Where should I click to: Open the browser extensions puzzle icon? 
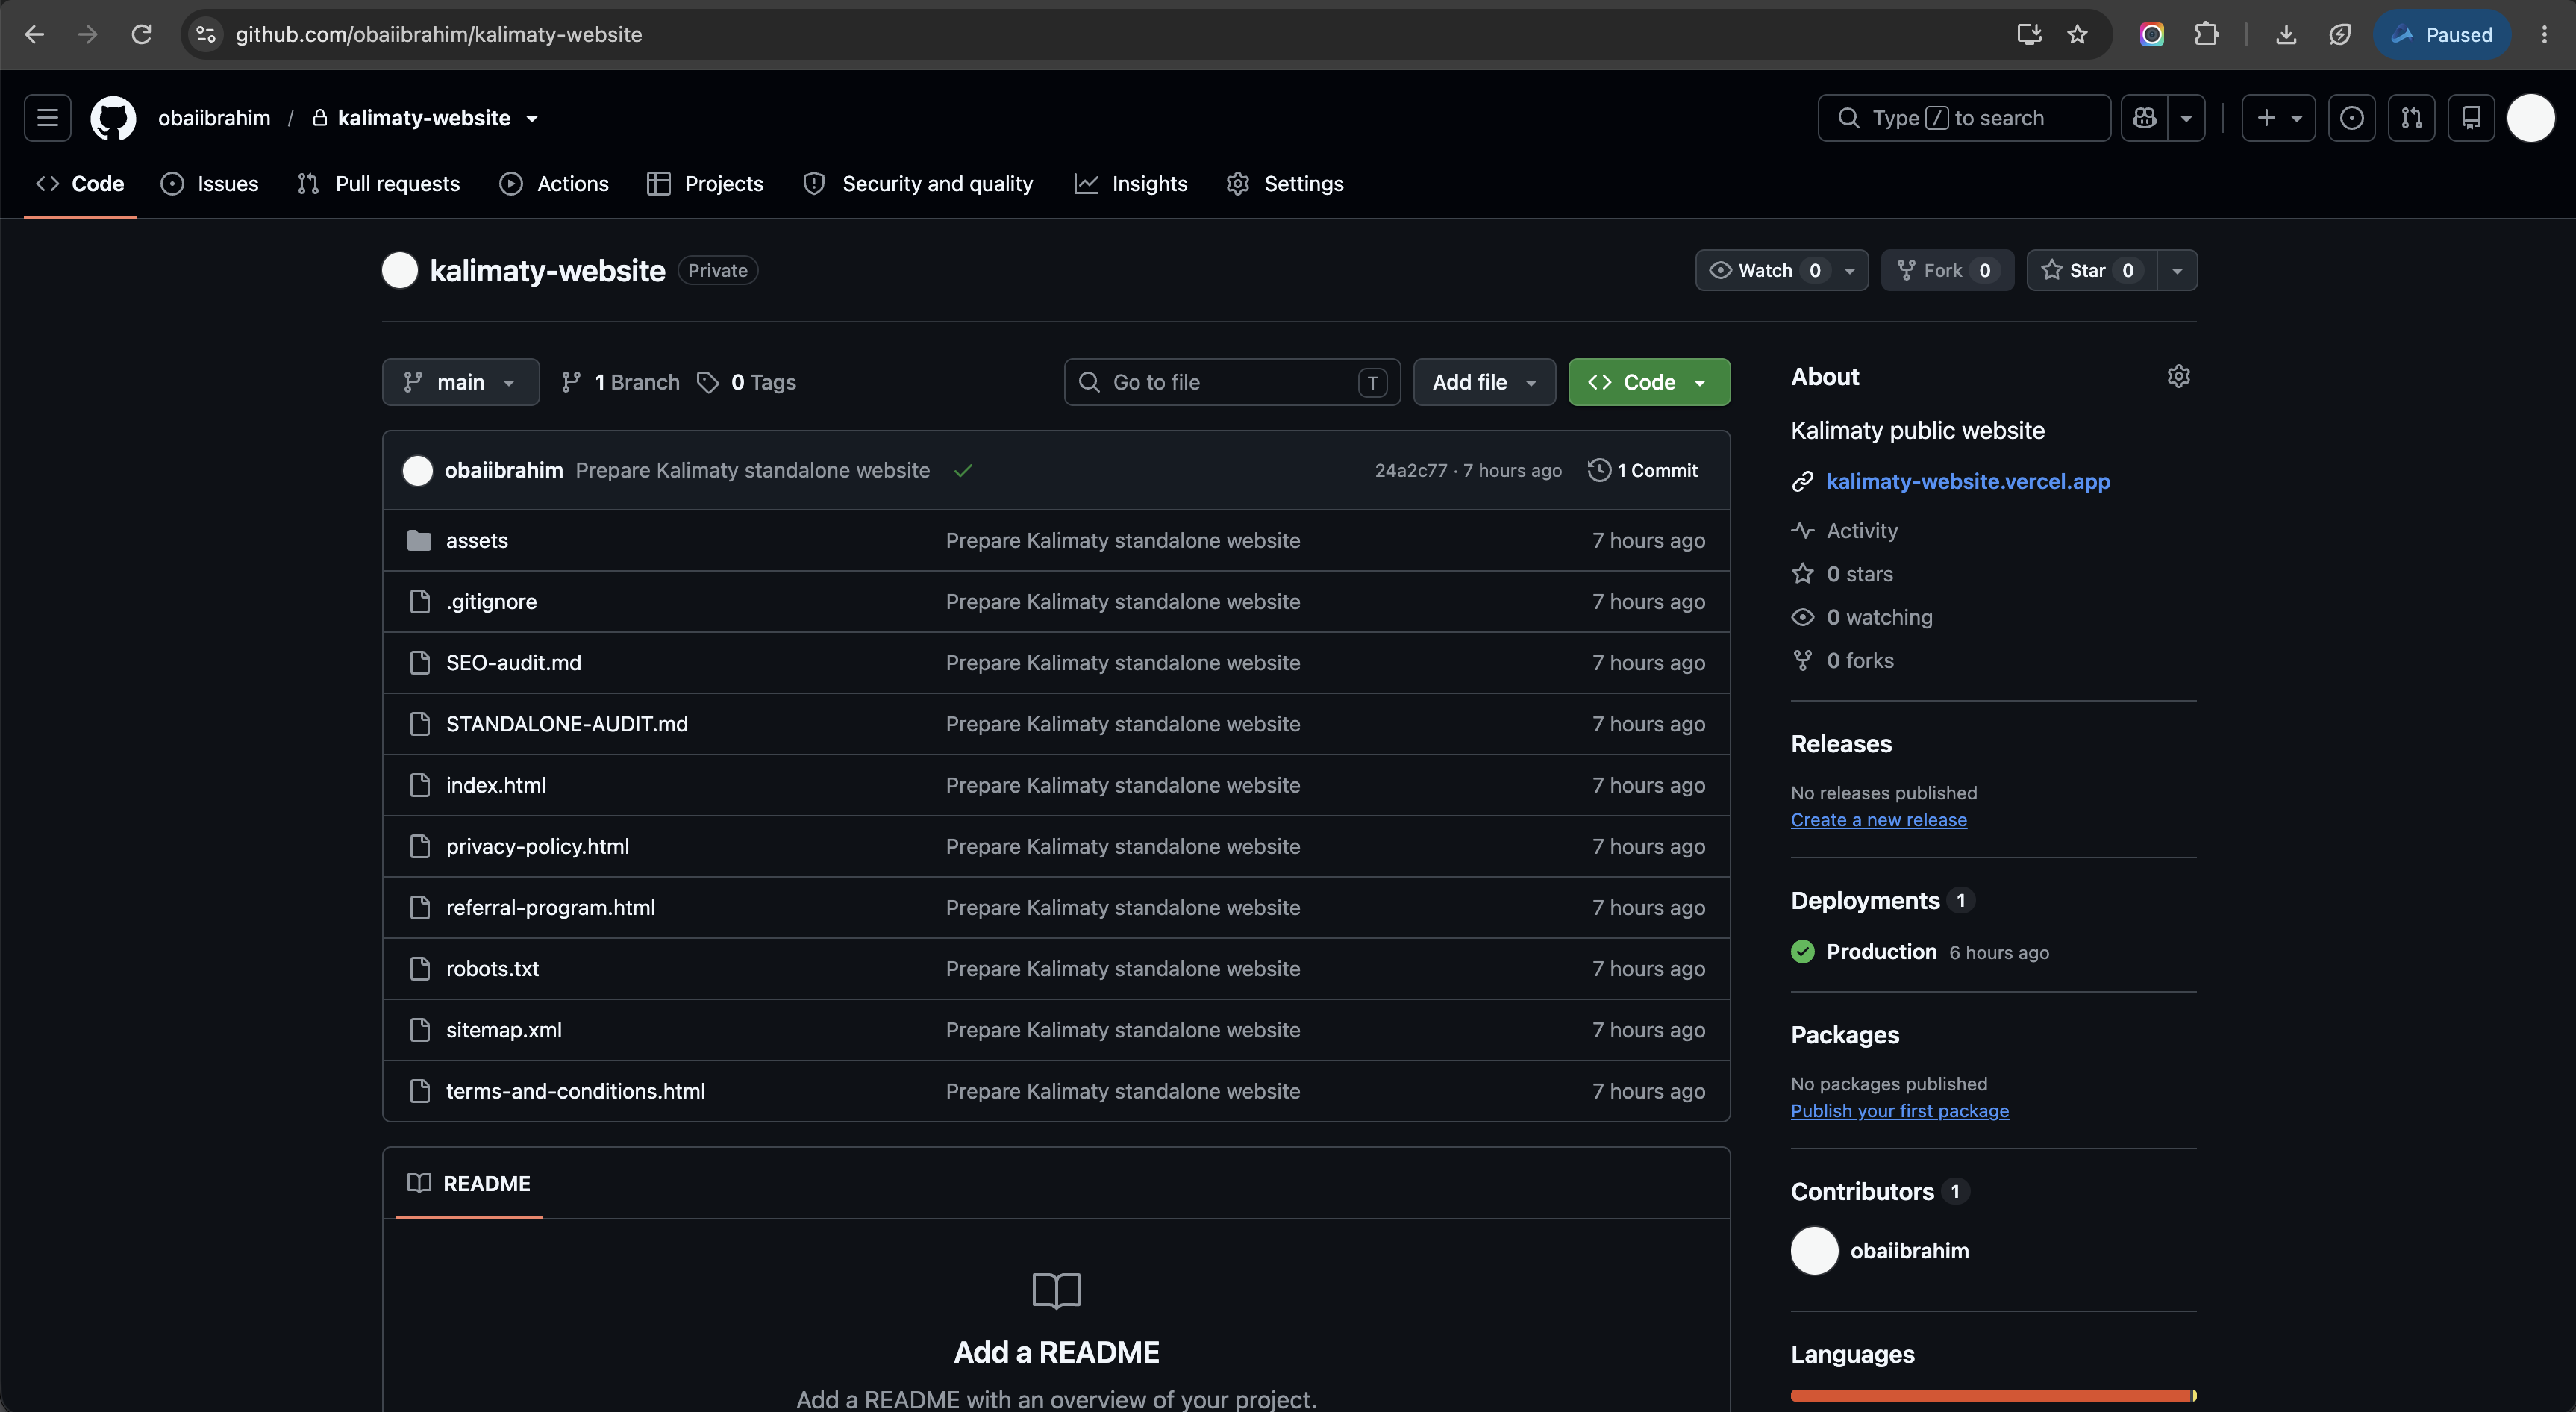coord(2206,34)
